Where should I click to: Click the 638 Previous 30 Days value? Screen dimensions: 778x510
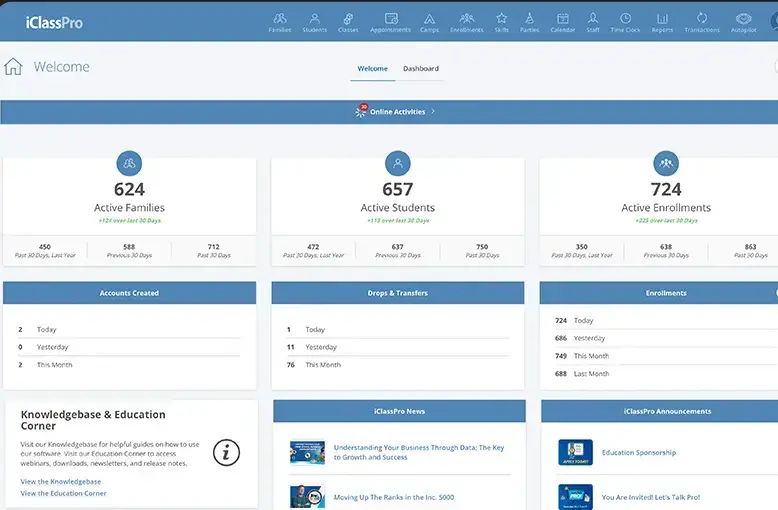pos(666,247)
